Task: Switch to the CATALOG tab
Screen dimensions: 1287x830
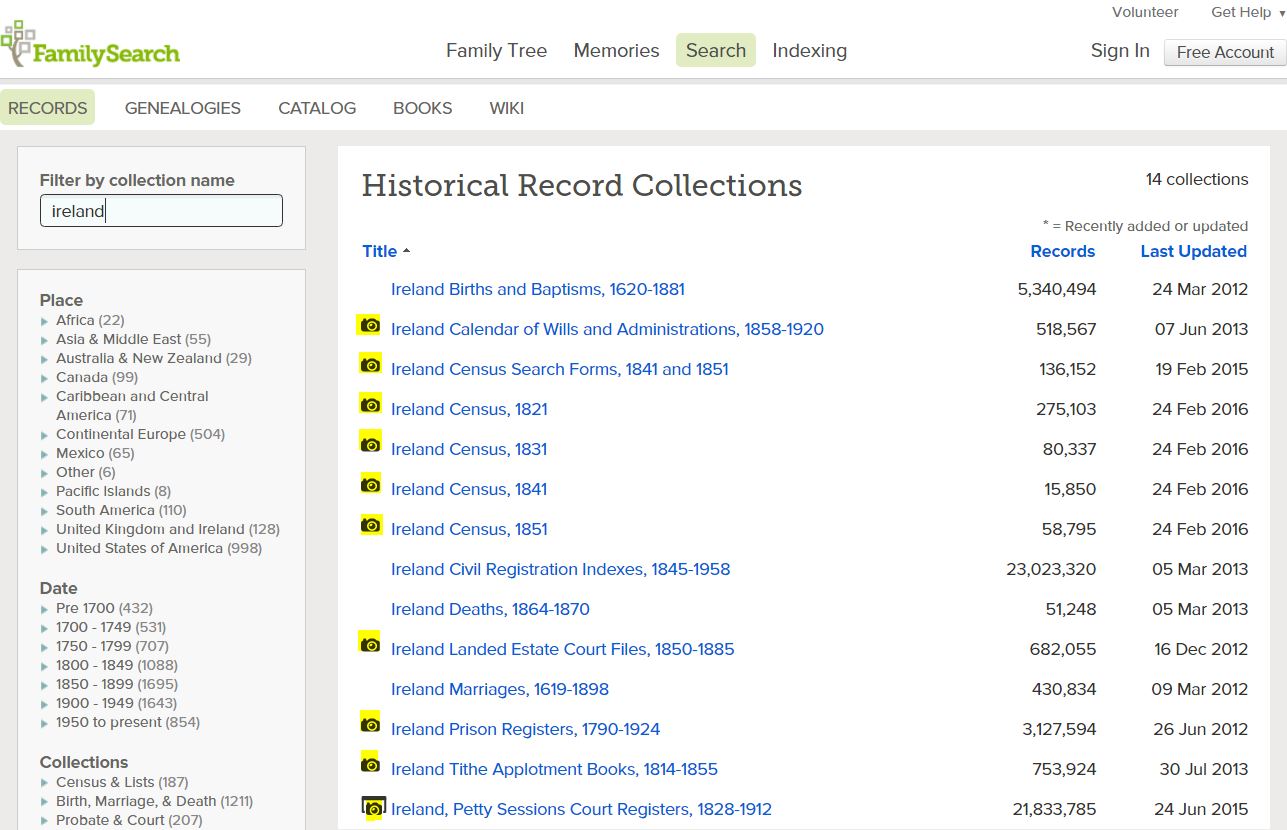Action: pos(316,108)
